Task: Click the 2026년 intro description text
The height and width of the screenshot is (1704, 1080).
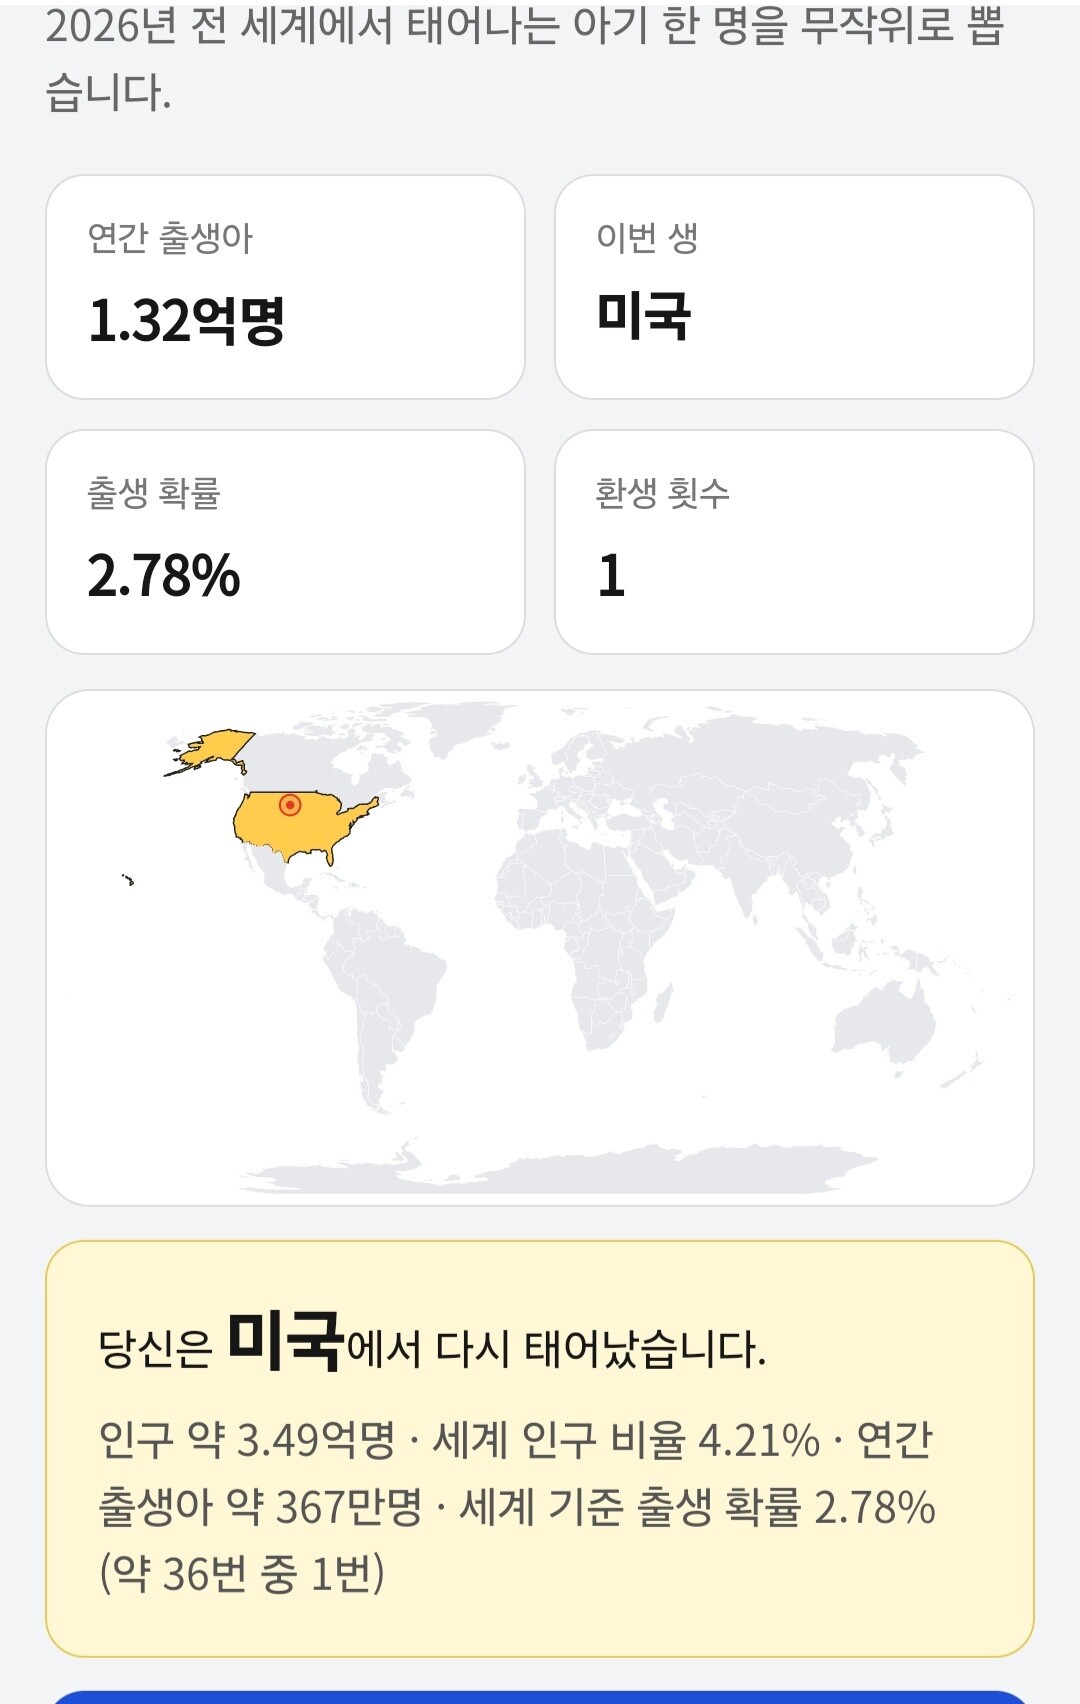Action: pos(525,58)
